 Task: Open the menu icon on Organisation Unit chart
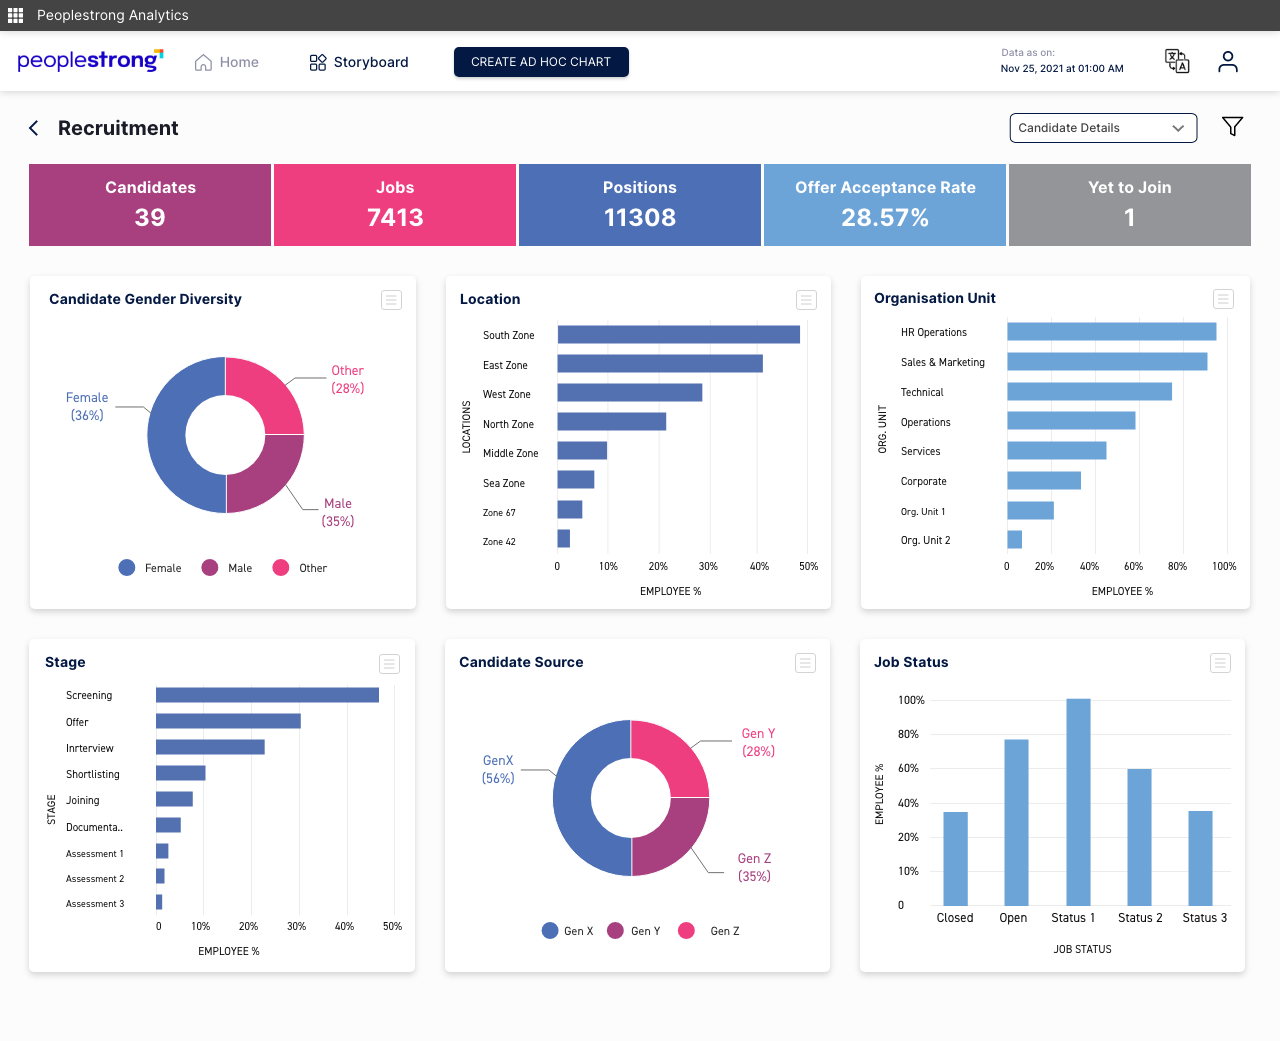coord(1222,299)
